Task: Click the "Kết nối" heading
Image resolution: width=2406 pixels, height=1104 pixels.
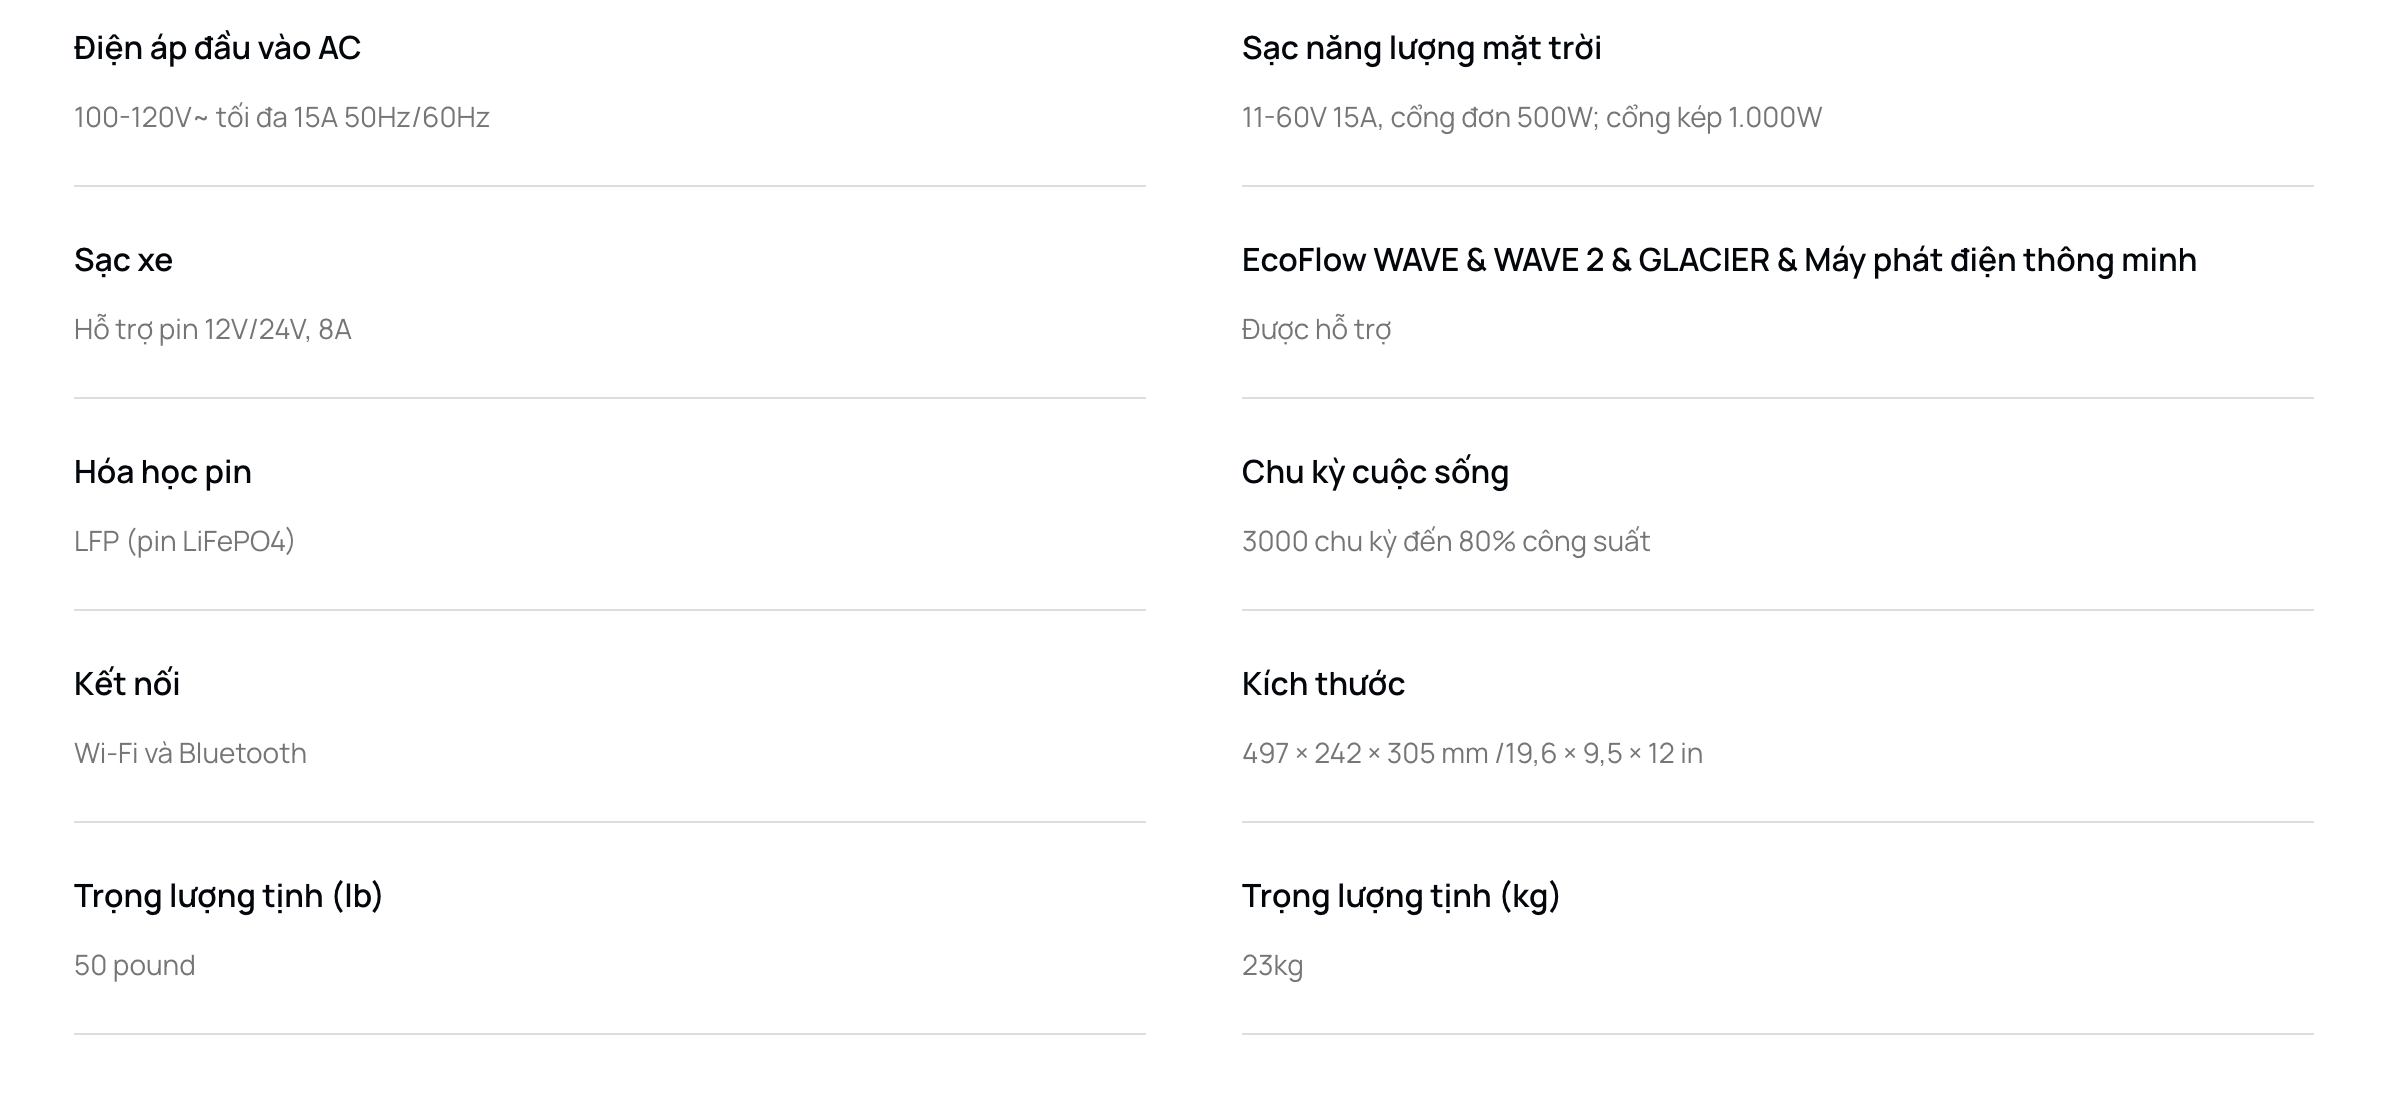Action: click(x=127, y=684)
